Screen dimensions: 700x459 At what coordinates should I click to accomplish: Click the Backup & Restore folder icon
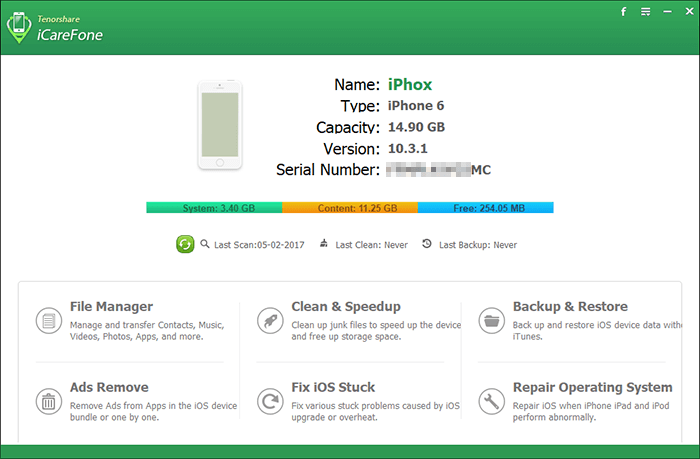(x=490, y=321)
